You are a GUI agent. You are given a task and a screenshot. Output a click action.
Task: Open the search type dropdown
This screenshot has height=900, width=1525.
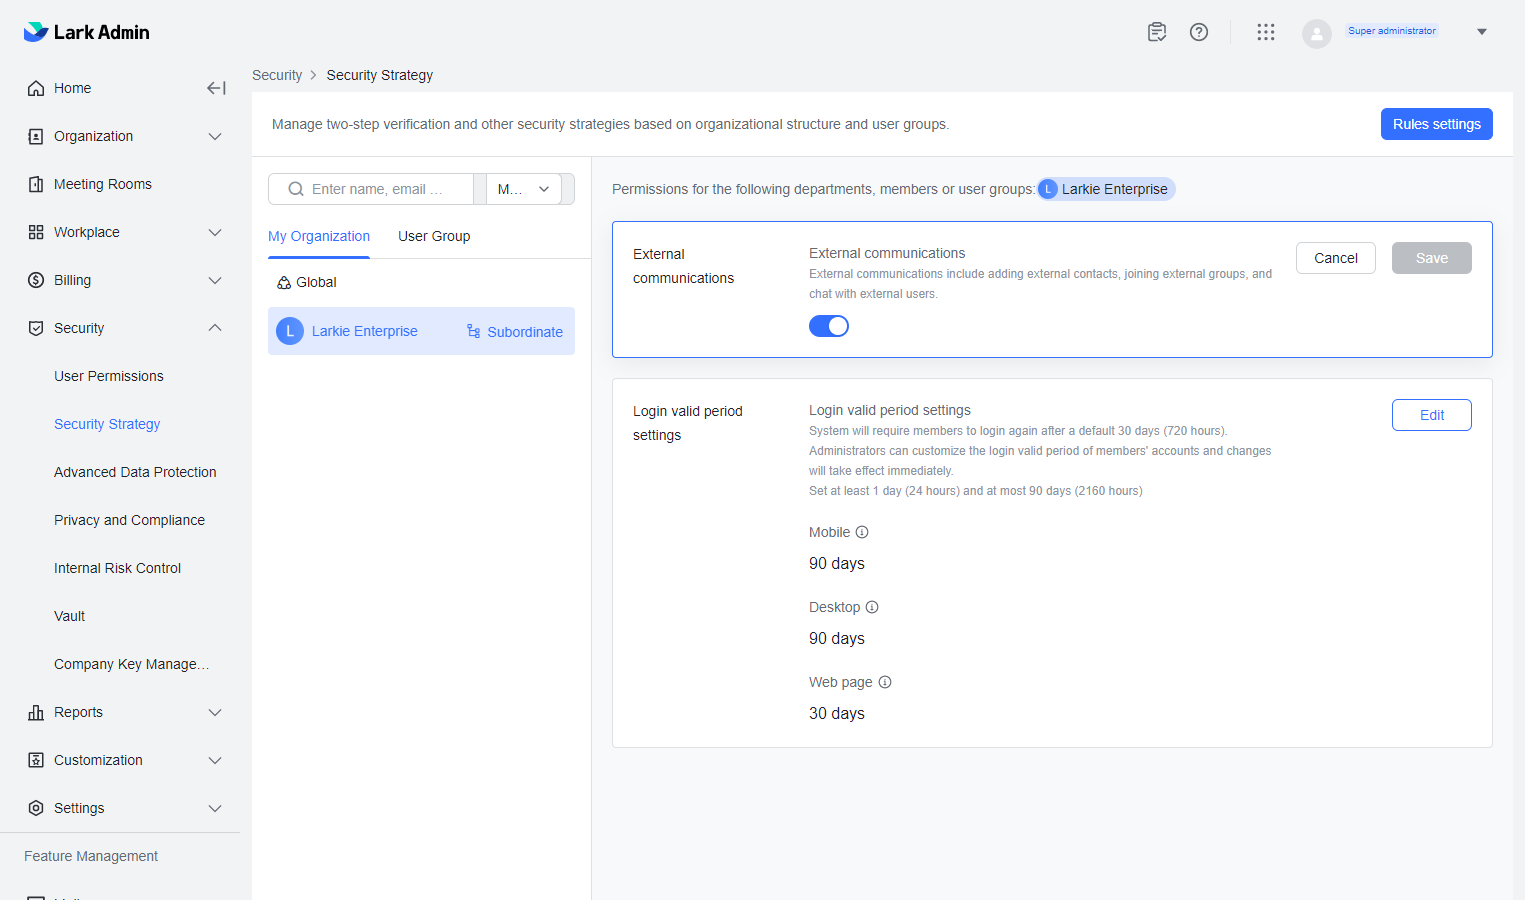(524, 189)
